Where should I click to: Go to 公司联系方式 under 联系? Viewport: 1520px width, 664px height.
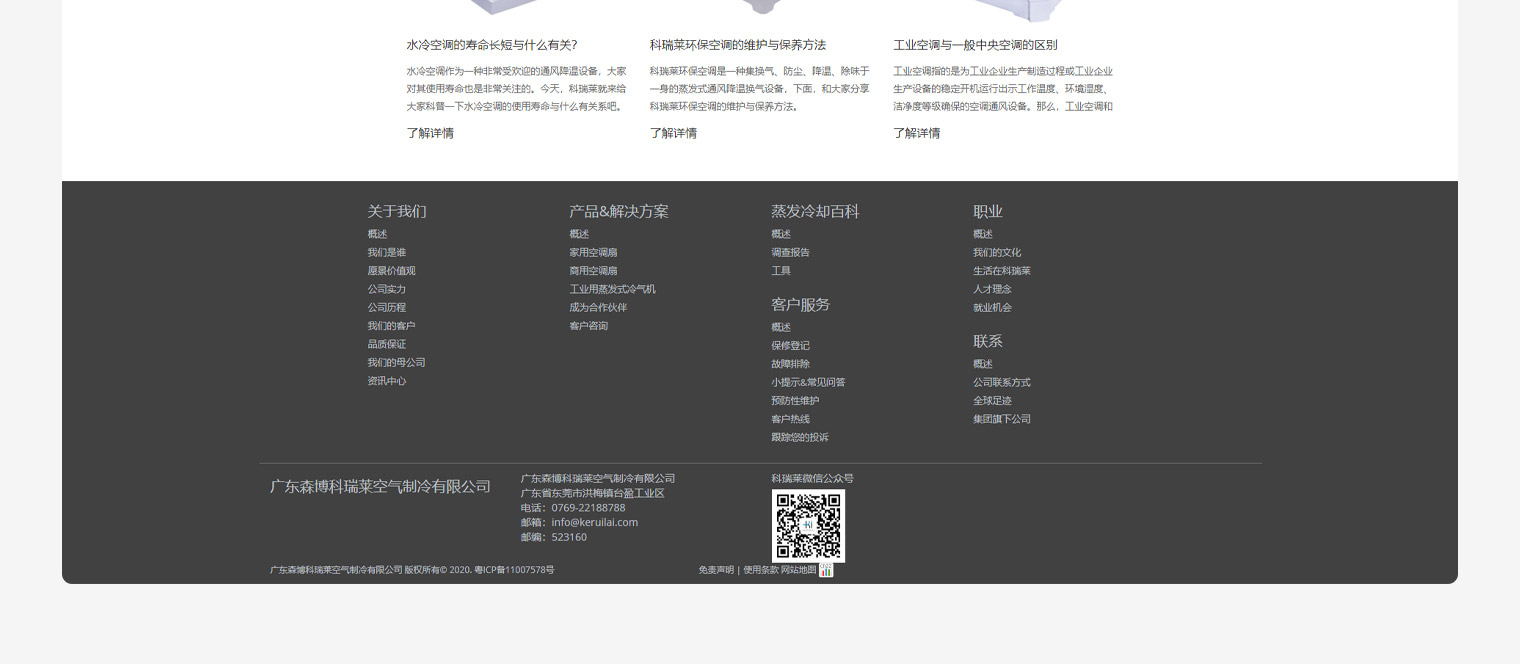click(x=1001, y=383)
